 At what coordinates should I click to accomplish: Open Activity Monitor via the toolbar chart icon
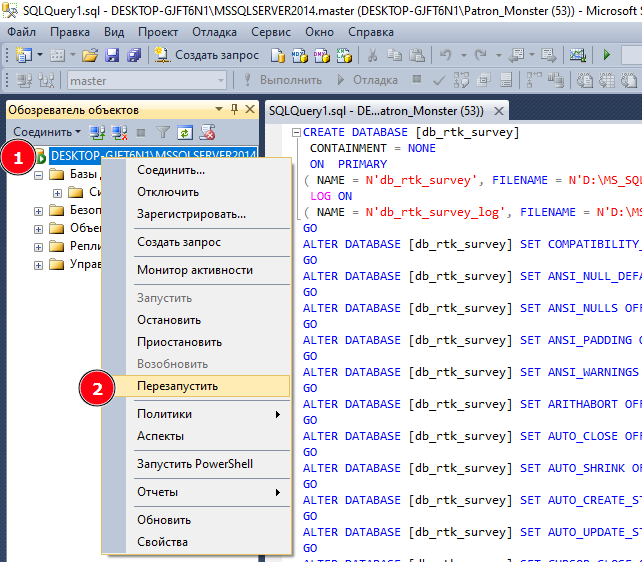(x=577, y=55)
